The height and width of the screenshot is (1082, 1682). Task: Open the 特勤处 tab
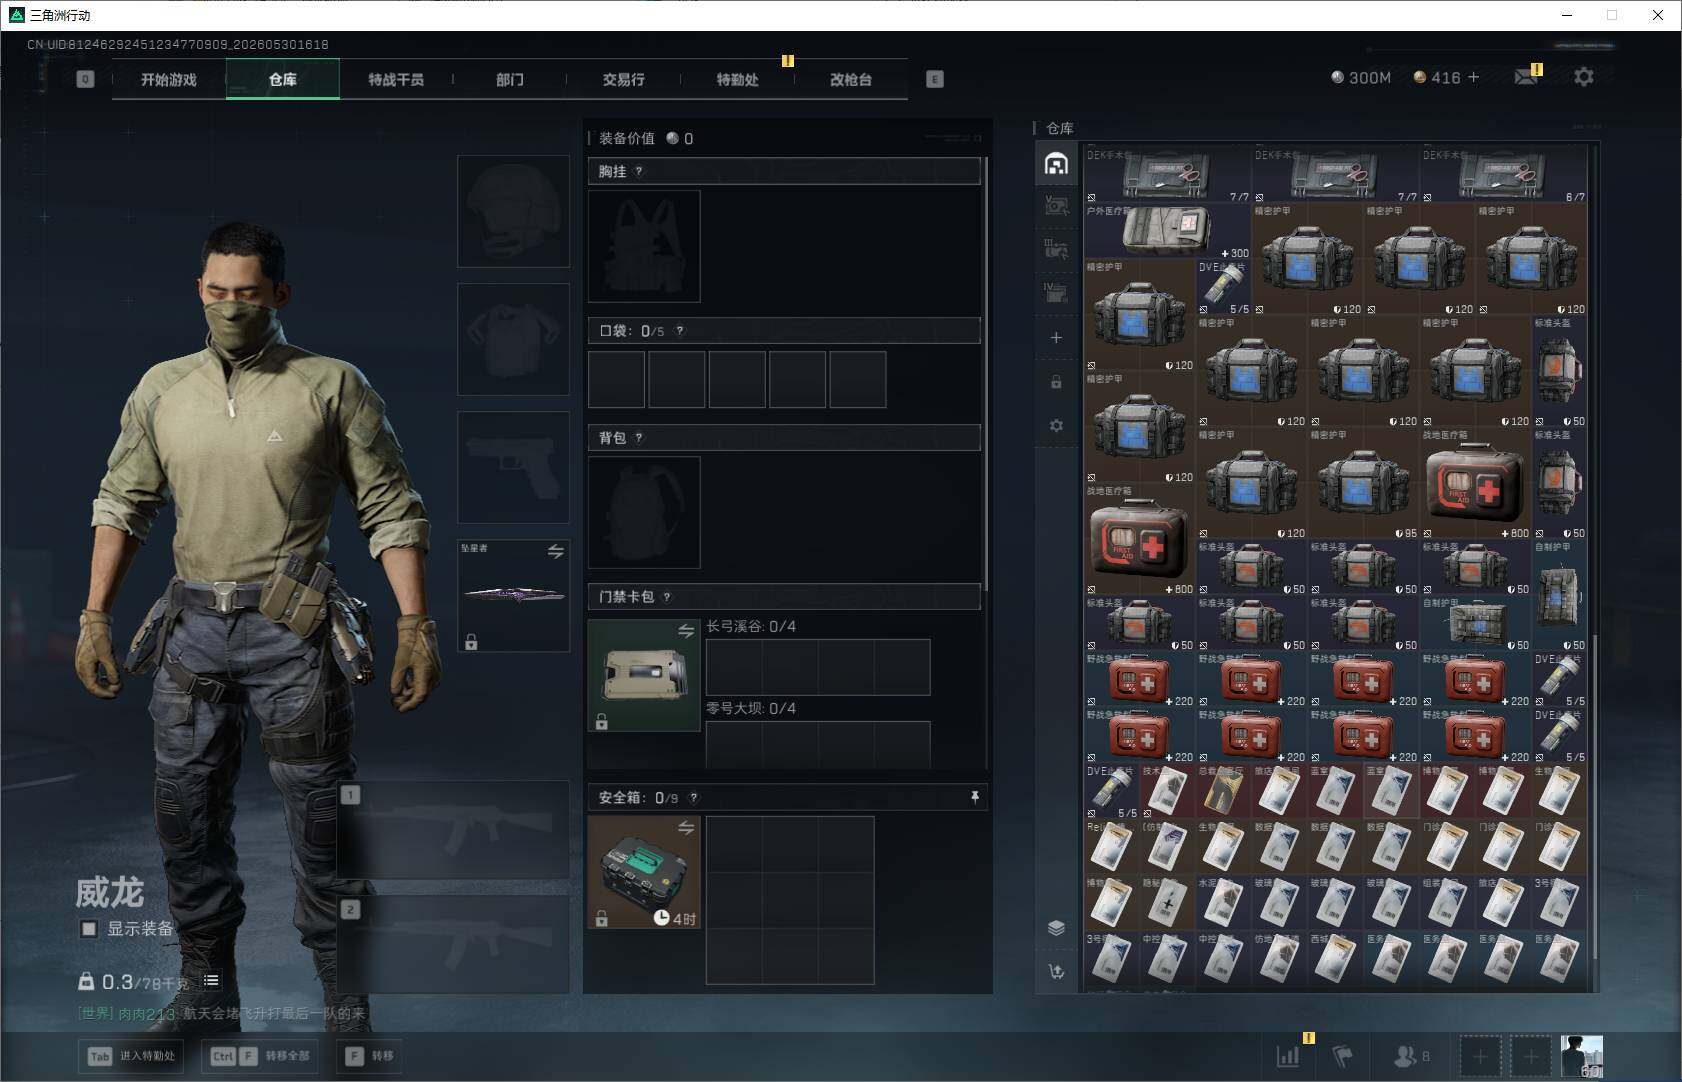(x=738, y=79)
